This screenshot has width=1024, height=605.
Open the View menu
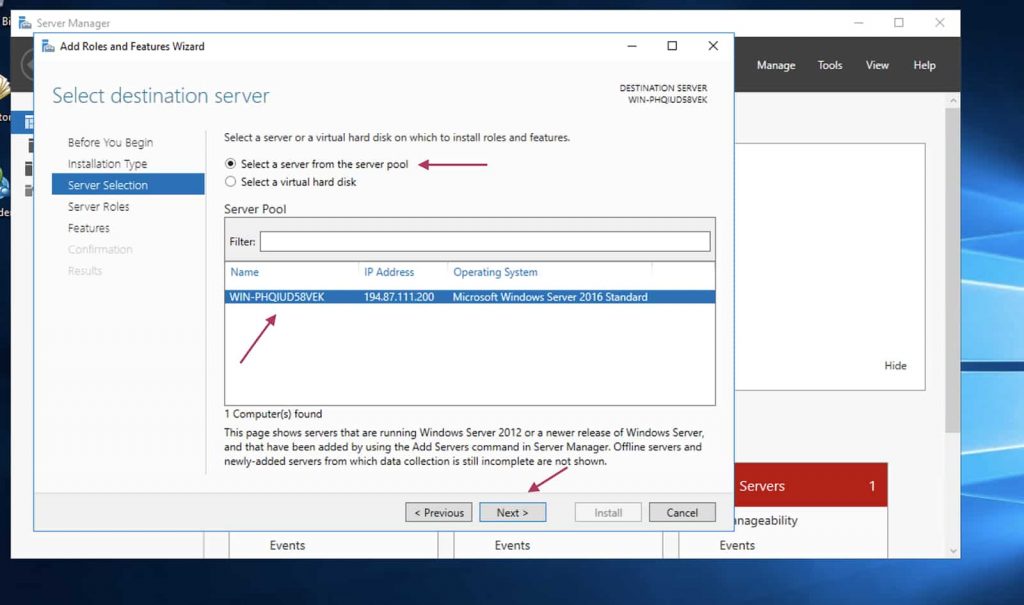[876, 66]
